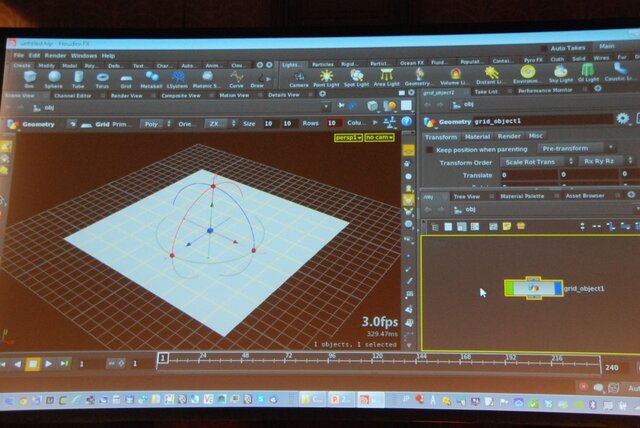Open the Edit menu
This screenshot has height=428, width=640.
[x=34, y=55]
